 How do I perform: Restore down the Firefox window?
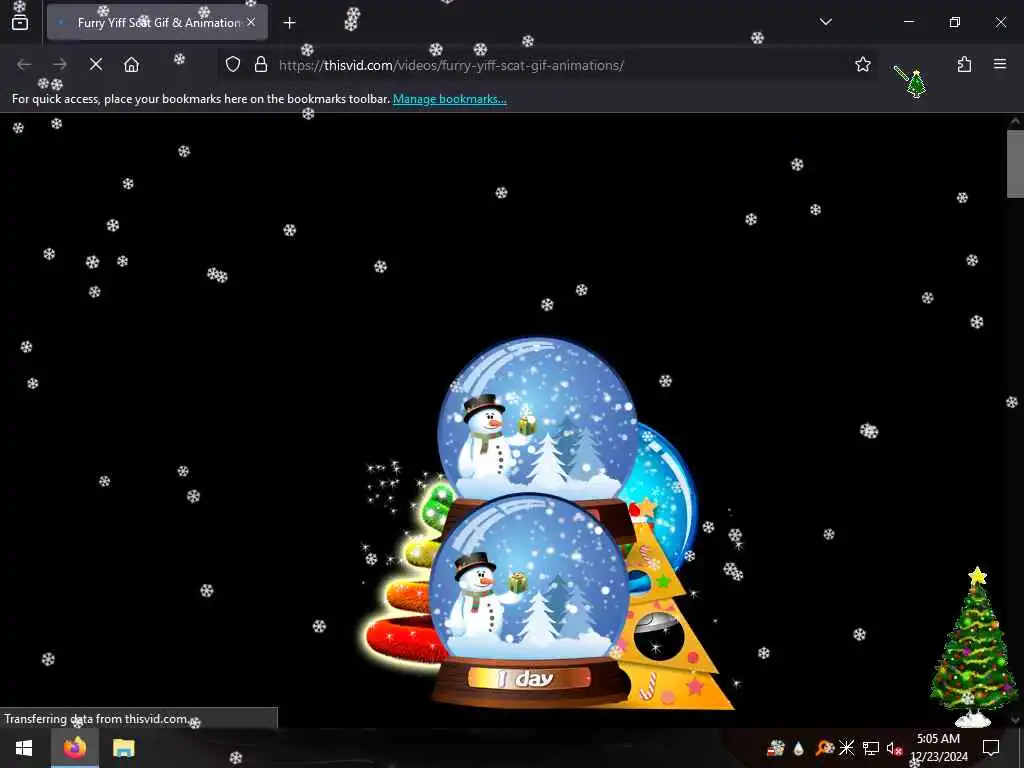(955, 22)
